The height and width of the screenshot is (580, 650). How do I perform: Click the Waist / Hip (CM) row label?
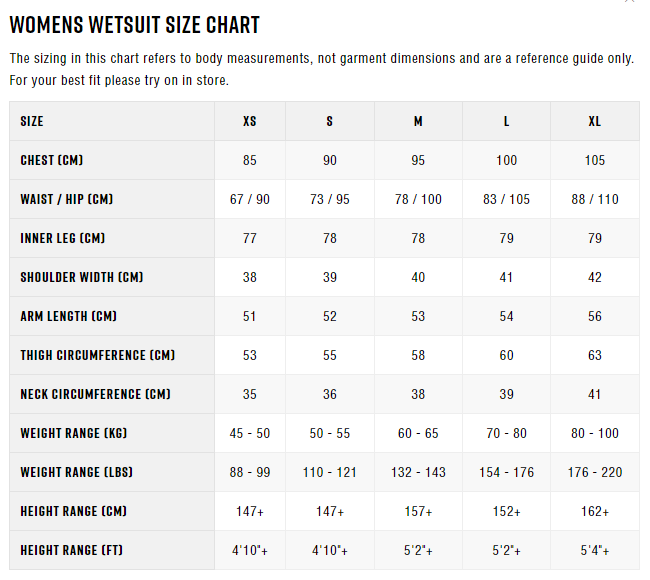(66, 199)
